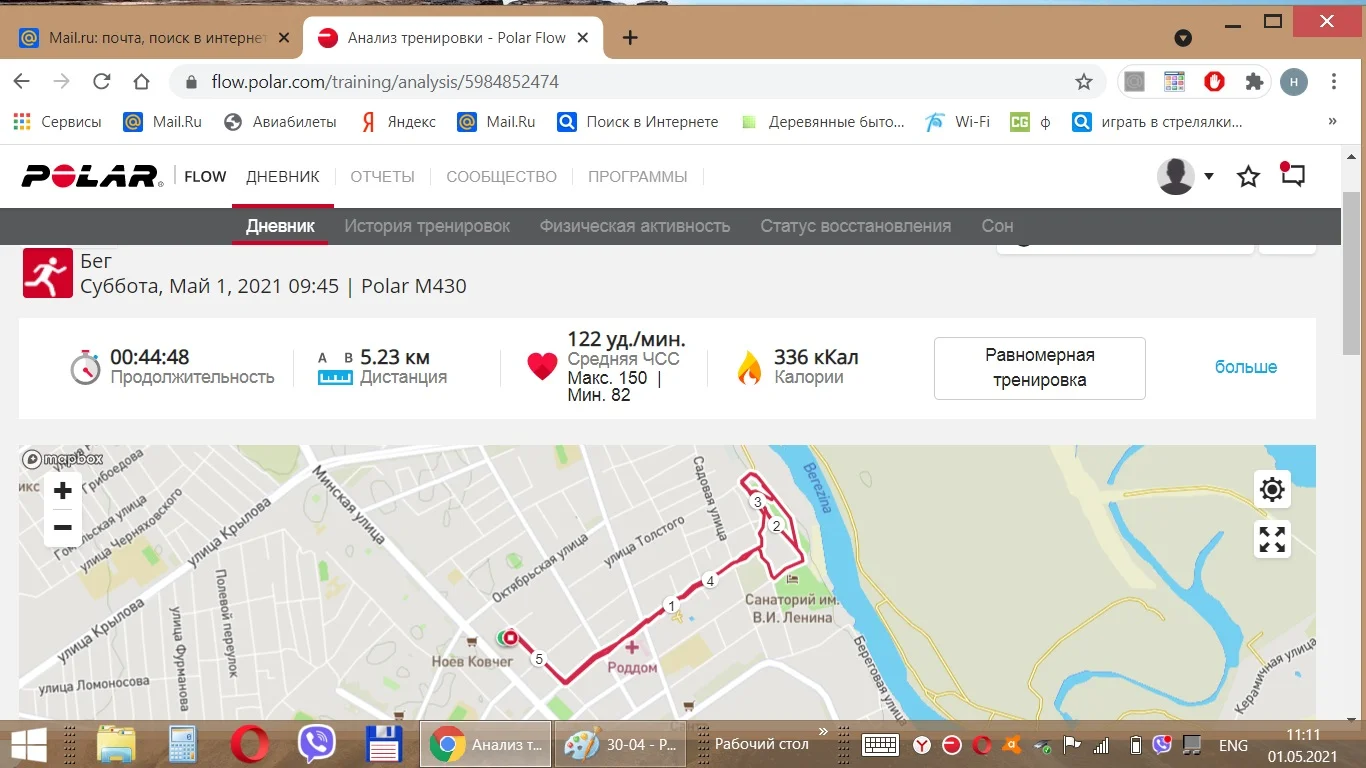Screen dimensions: 1366x768
Task: Click the Равномерная тренировка button
Action: point(1040,368)
